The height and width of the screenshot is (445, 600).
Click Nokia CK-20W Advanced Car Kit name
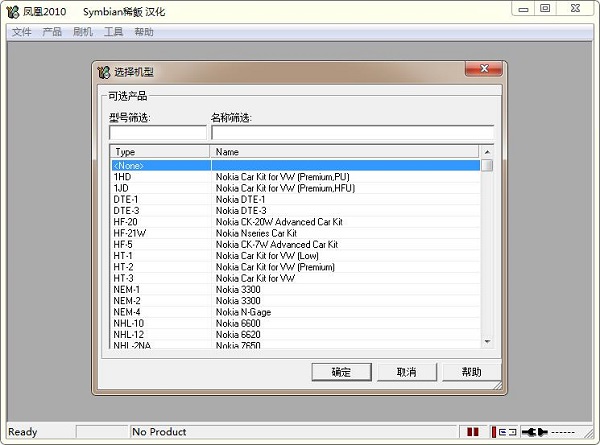click(x=279, y=222)
